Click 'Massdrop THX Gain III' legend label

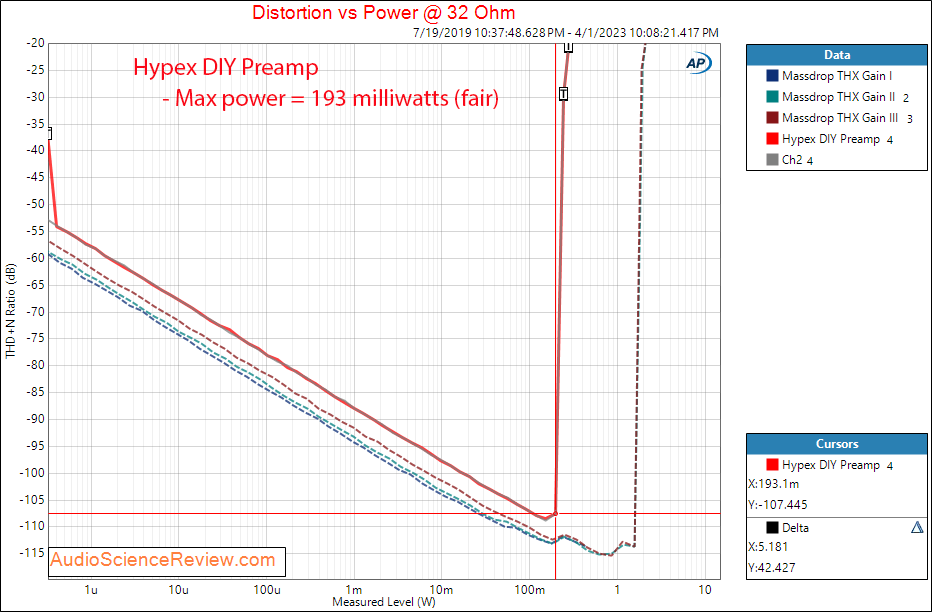pos(840,118)
